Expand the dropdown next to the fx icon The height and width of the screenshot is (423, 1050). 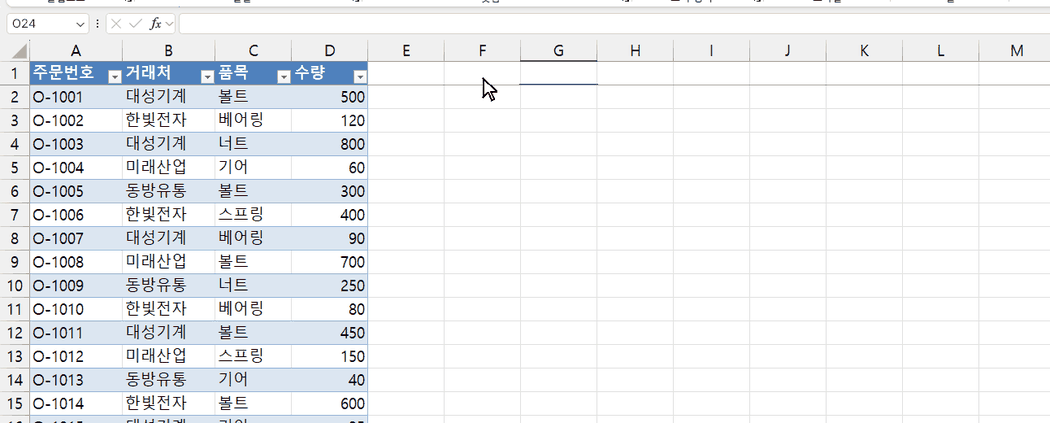point(169,24)
